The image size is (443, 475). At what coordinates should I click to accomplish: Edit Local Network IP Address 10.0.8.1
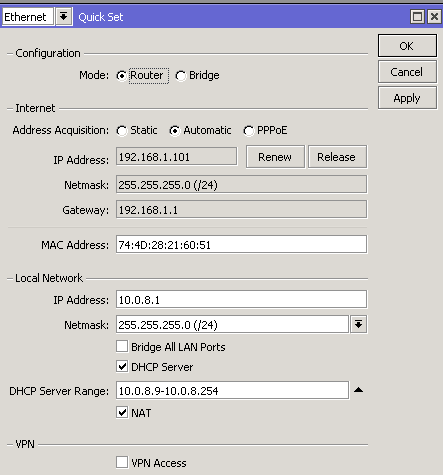[241, 299]
